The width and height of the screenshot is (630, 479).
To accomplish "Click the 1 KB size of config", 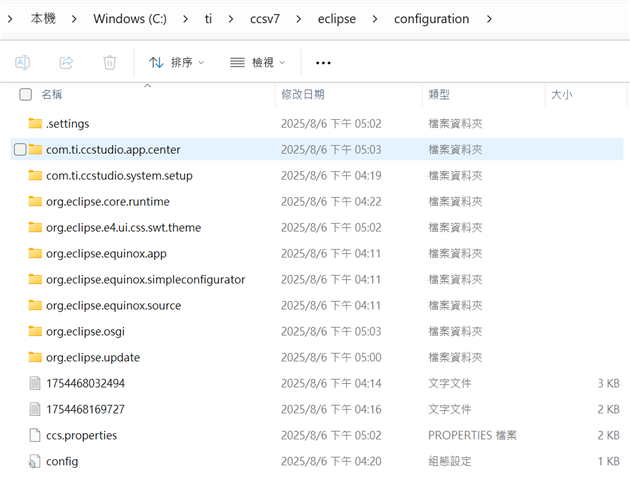I will (x=608, y=461).
